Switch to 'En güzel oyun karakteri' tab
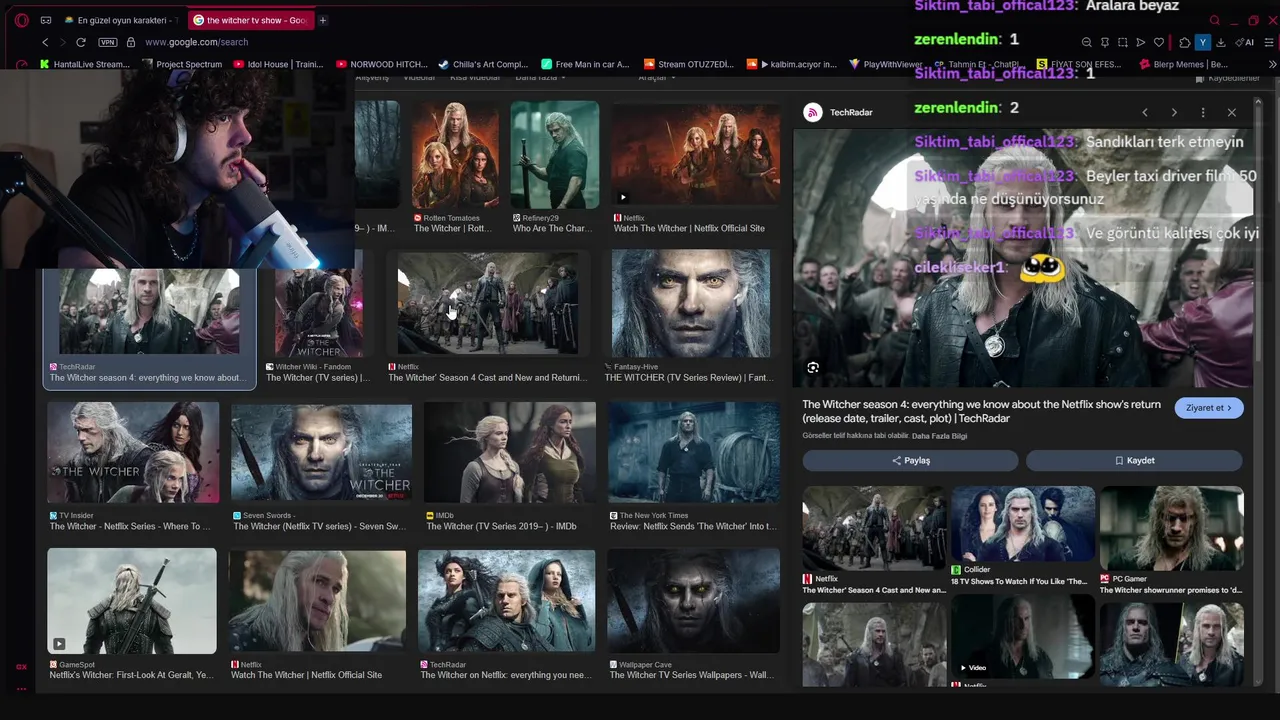Screen dimensions: 1280x720 [121, 20]
